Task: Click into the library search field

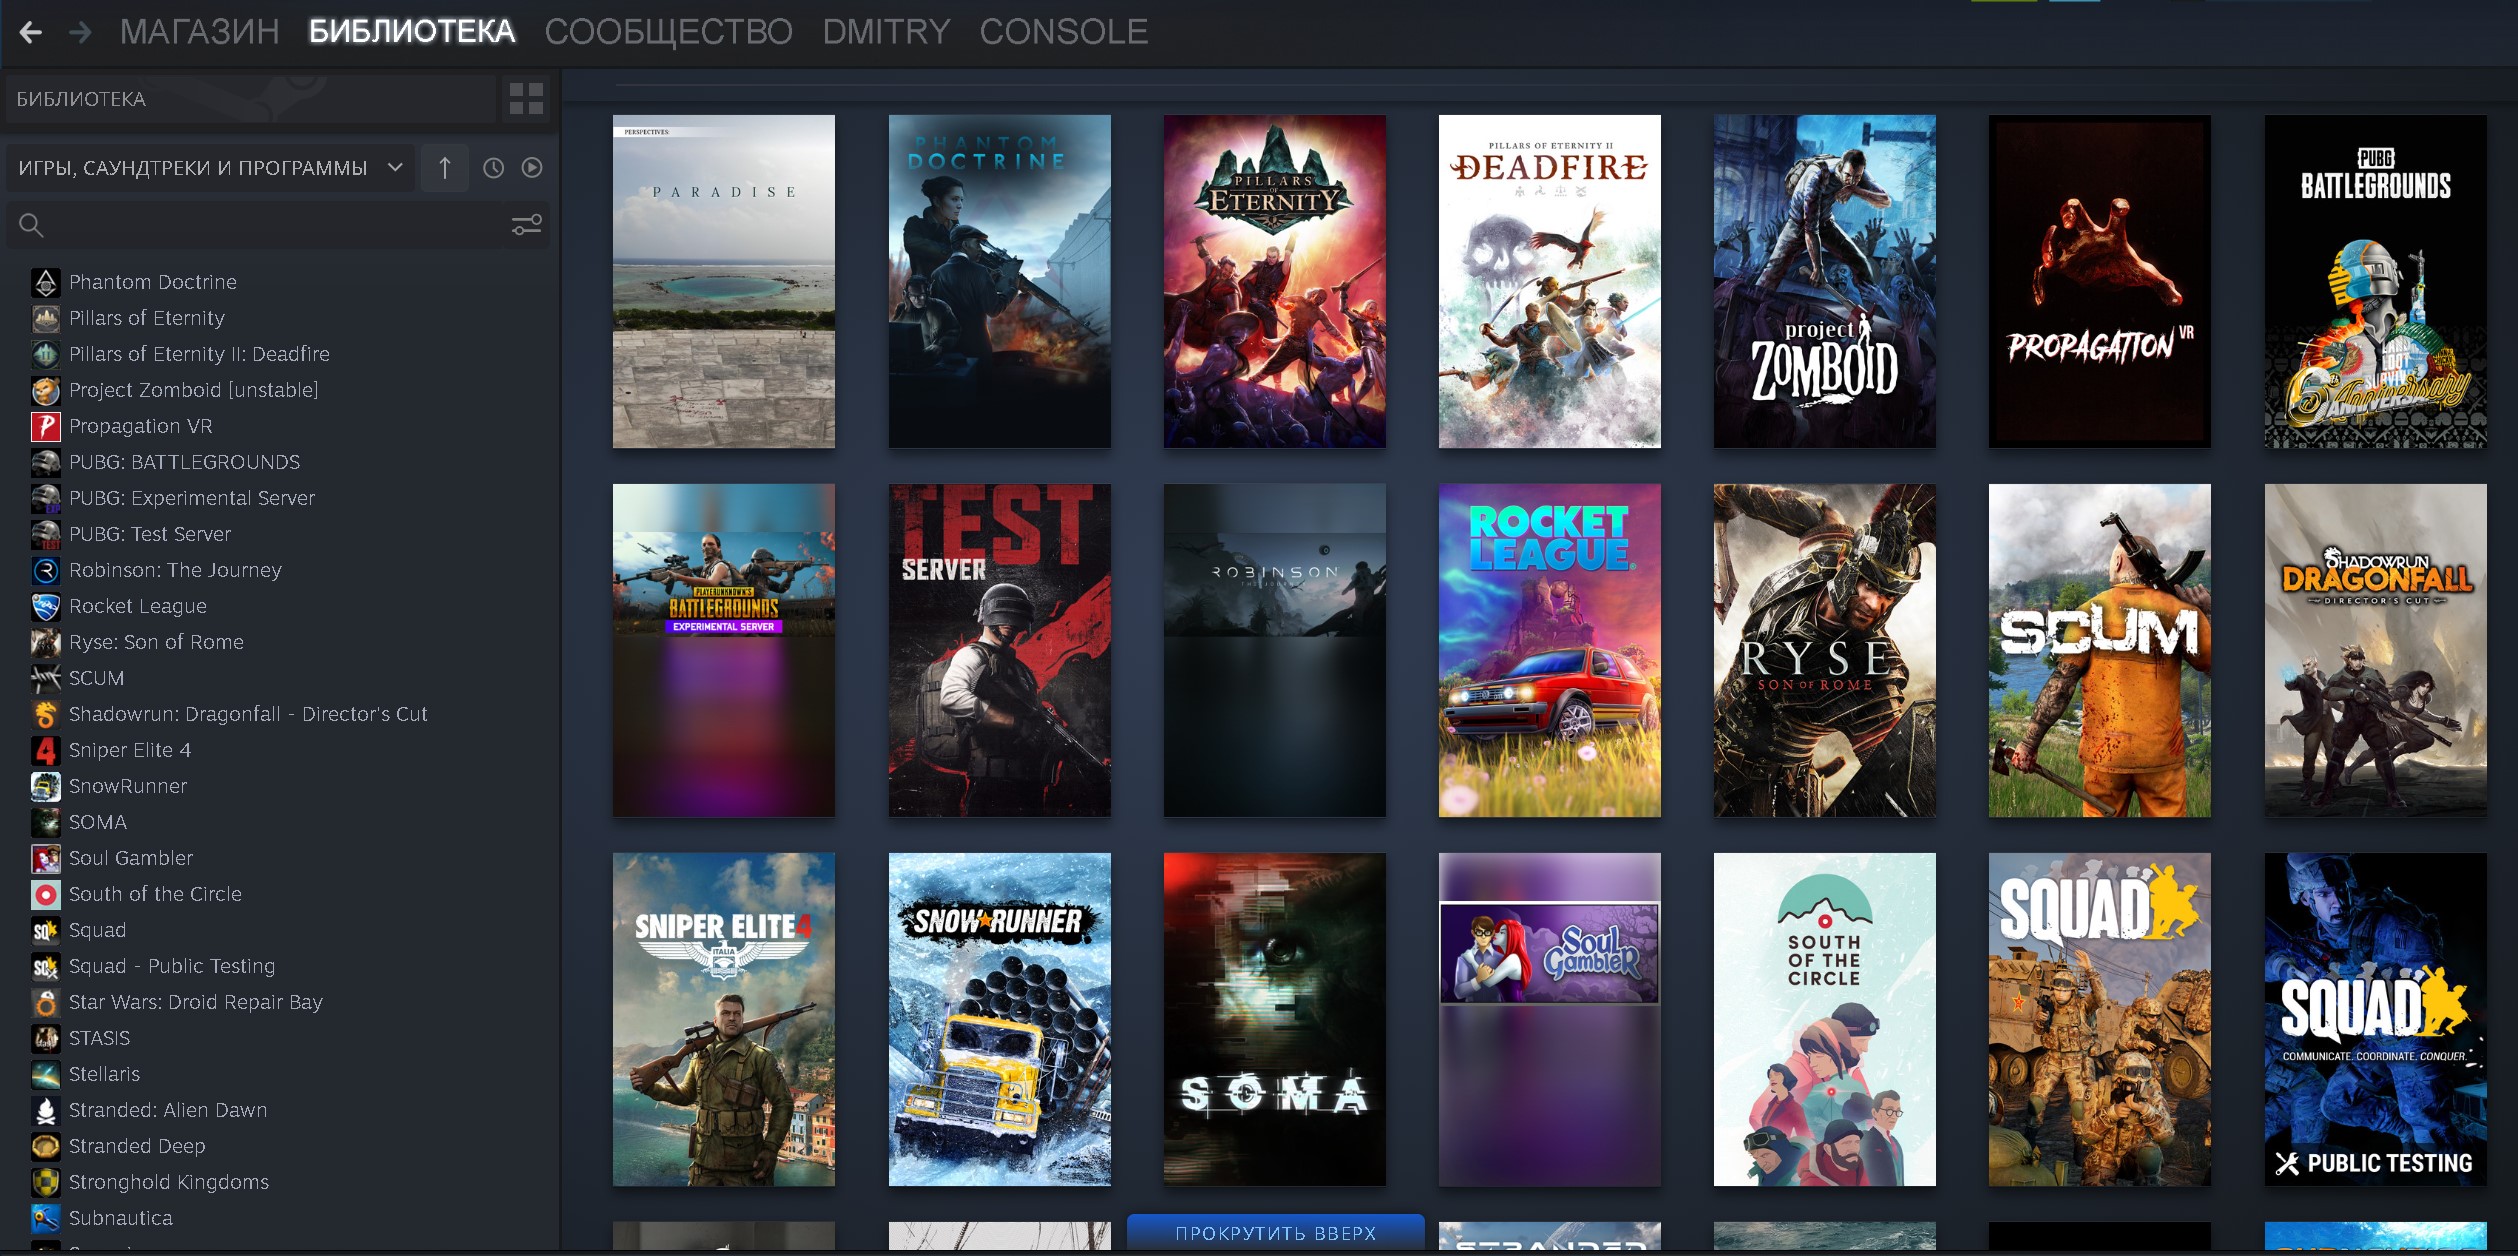Action: click(x=270, y=225)
